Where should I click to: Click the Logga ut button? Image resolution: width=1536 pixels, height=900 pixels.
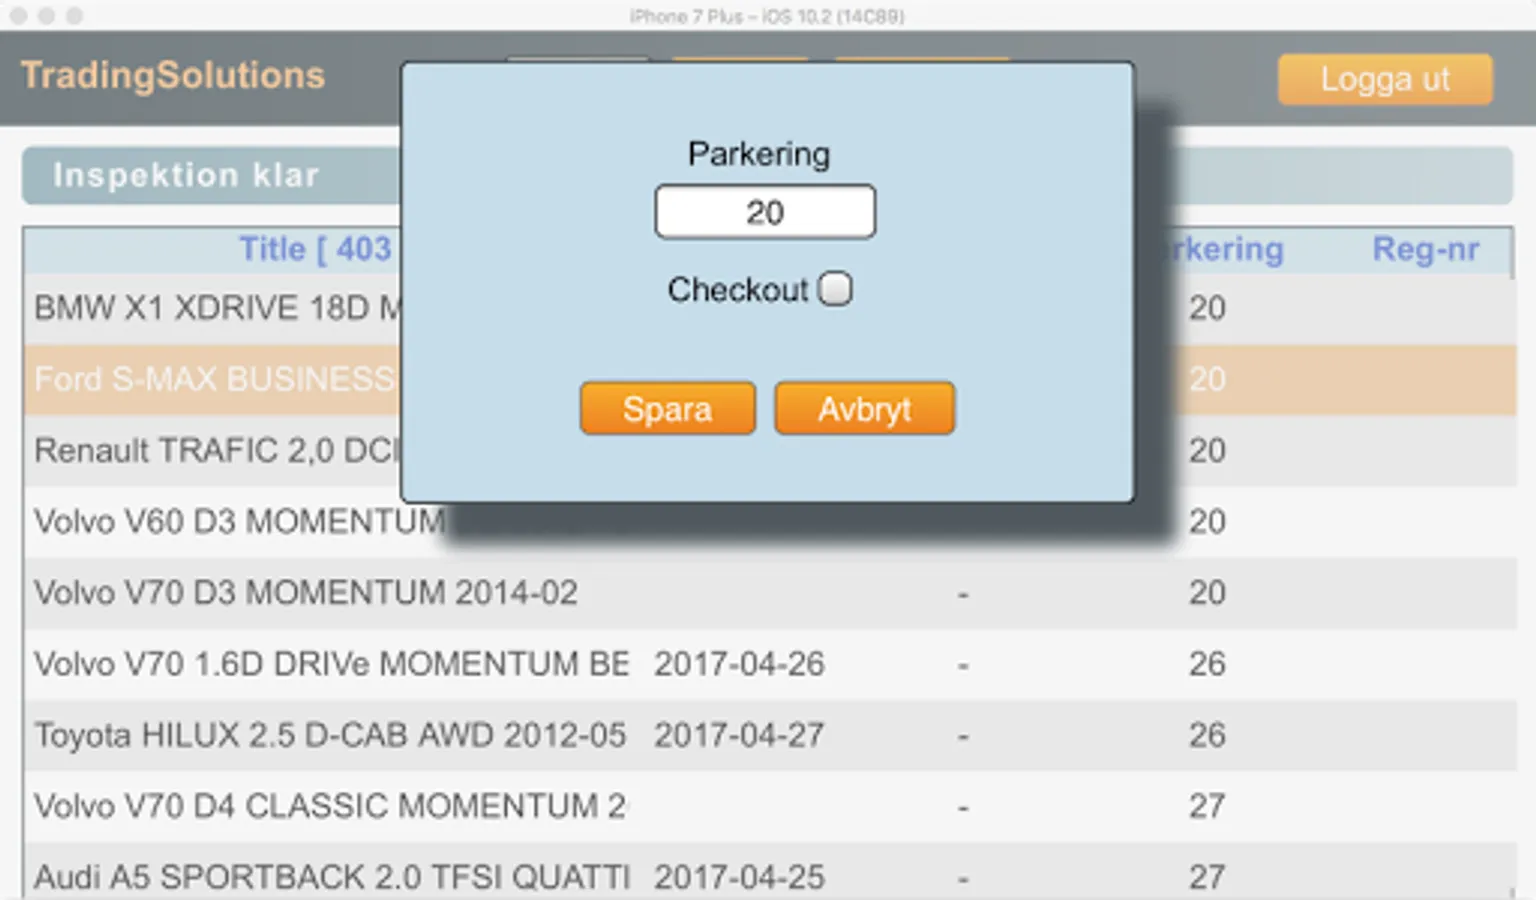pos(1385,79)
